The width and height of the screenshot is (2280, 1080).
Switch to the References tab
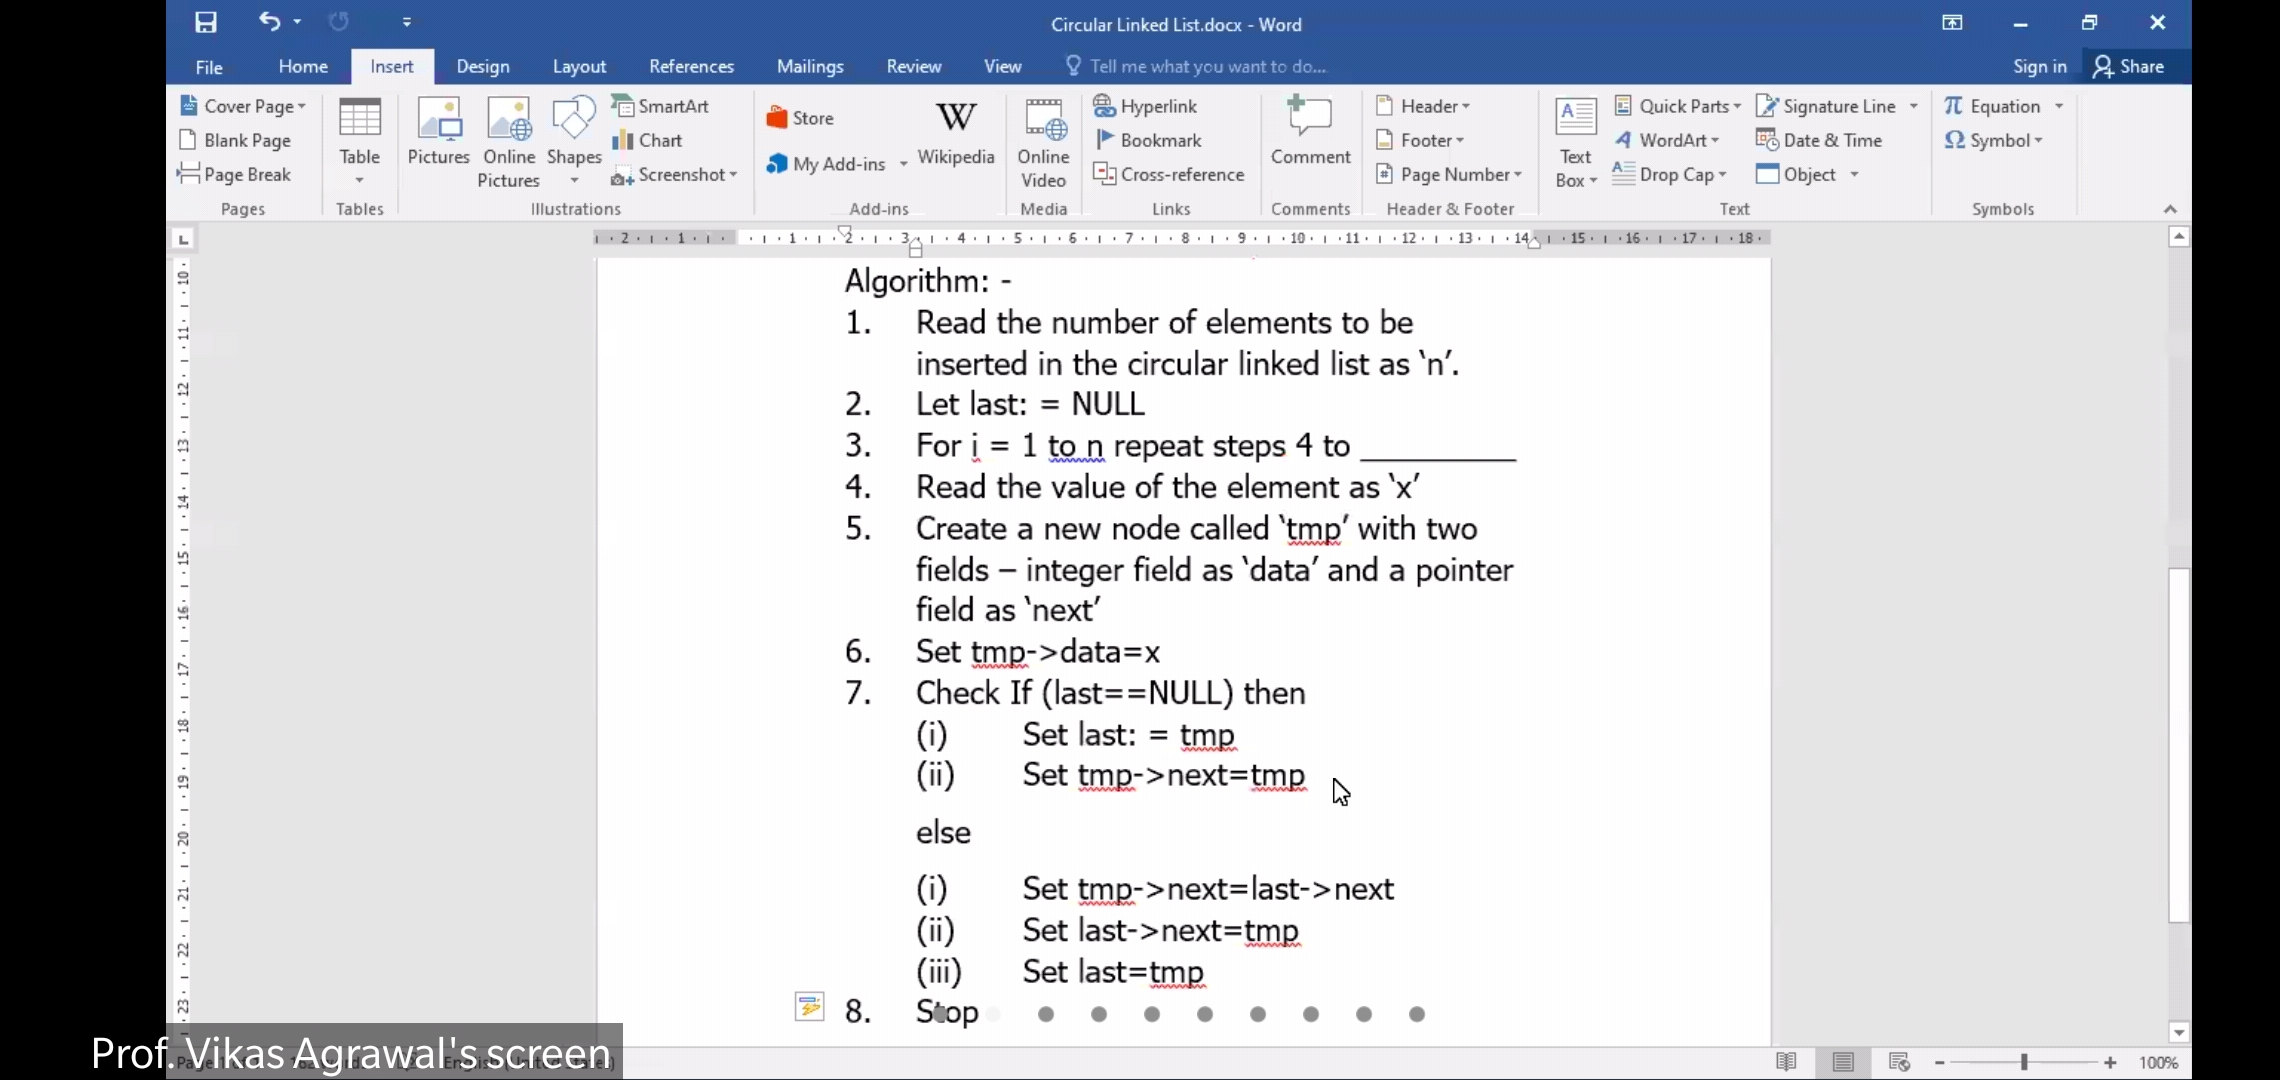pyautogui.click(x=691, y=66)
